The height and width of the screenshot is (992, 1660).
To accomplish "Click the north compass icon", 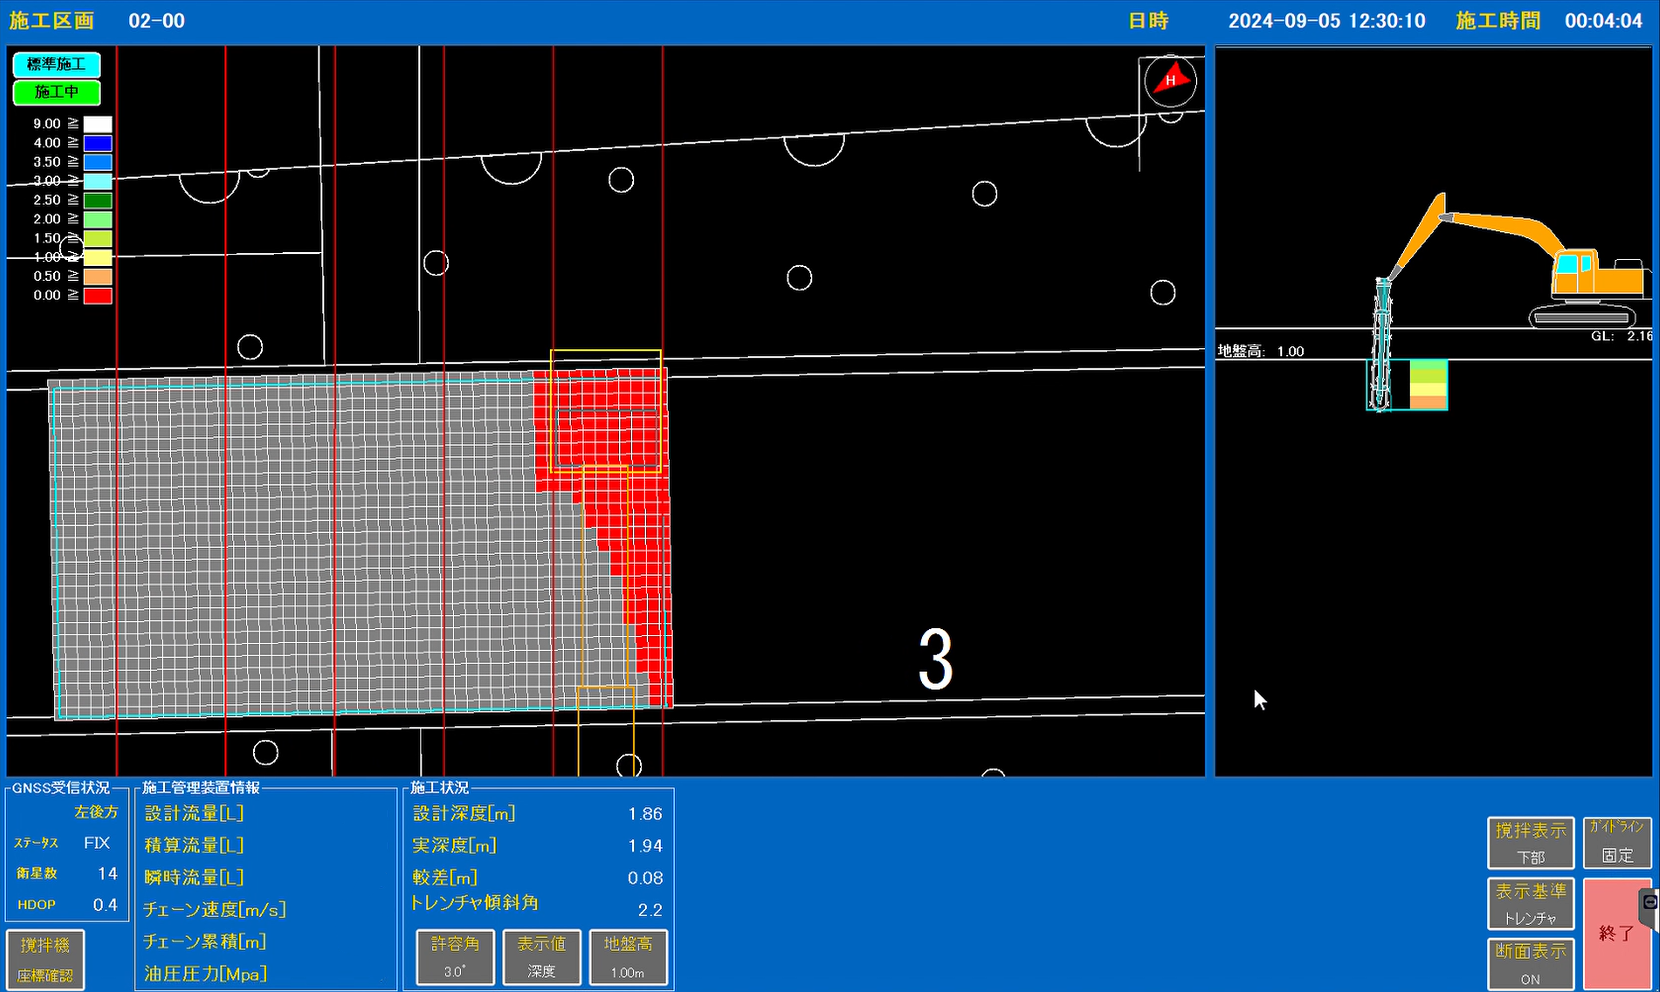I will point(1170,80).
